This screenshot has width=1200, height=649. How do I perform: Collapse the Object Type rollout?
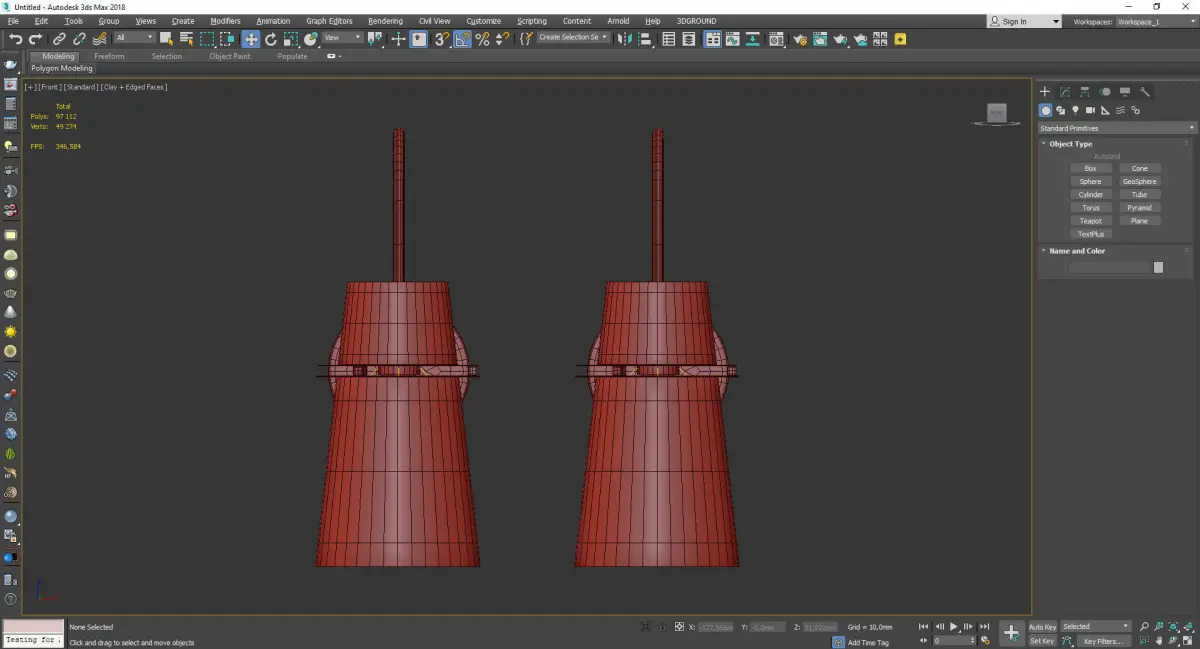click(1070, 144)
